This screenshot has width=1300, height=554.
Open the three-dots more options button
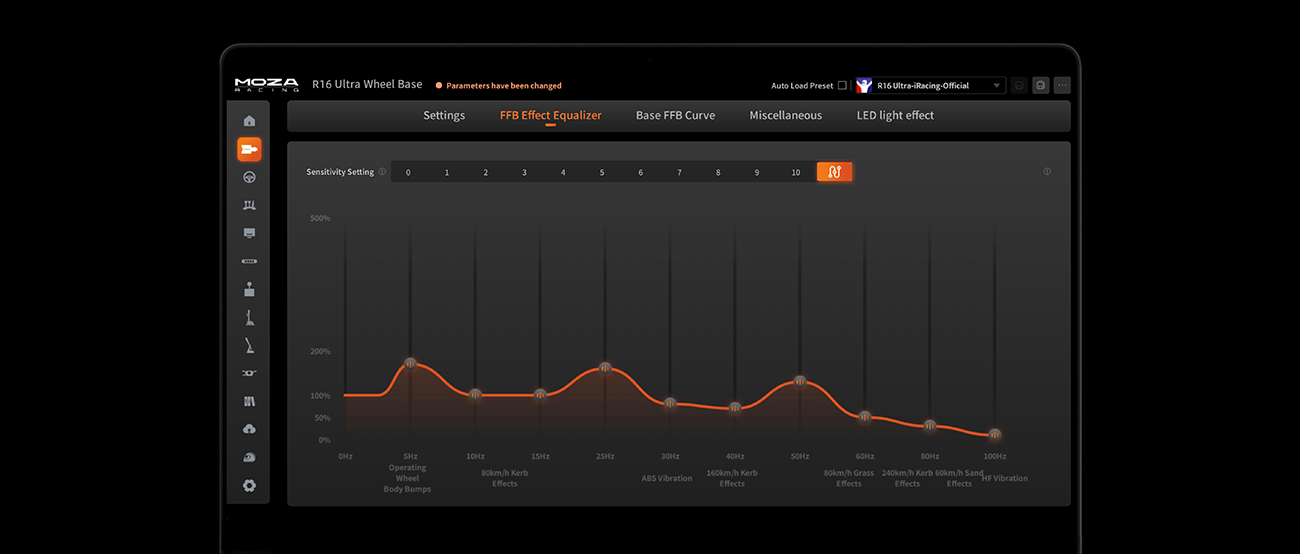click(1062, 86)
